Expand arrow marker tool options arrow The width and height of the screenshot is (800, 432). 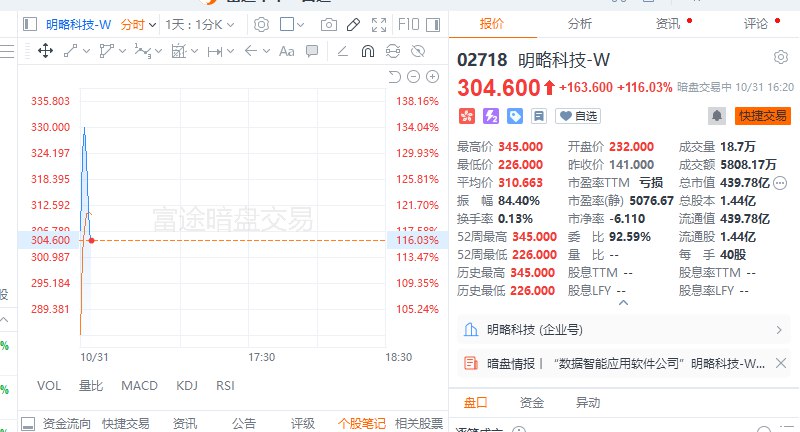pos(266,51)
